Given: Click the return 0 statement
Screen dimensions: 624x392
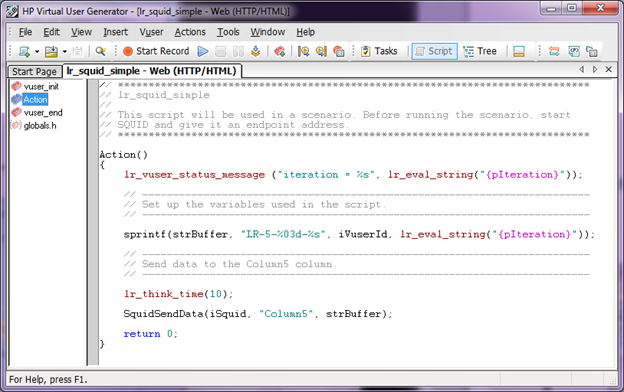Looking at the screenshot, I should (x=150, y=334).
